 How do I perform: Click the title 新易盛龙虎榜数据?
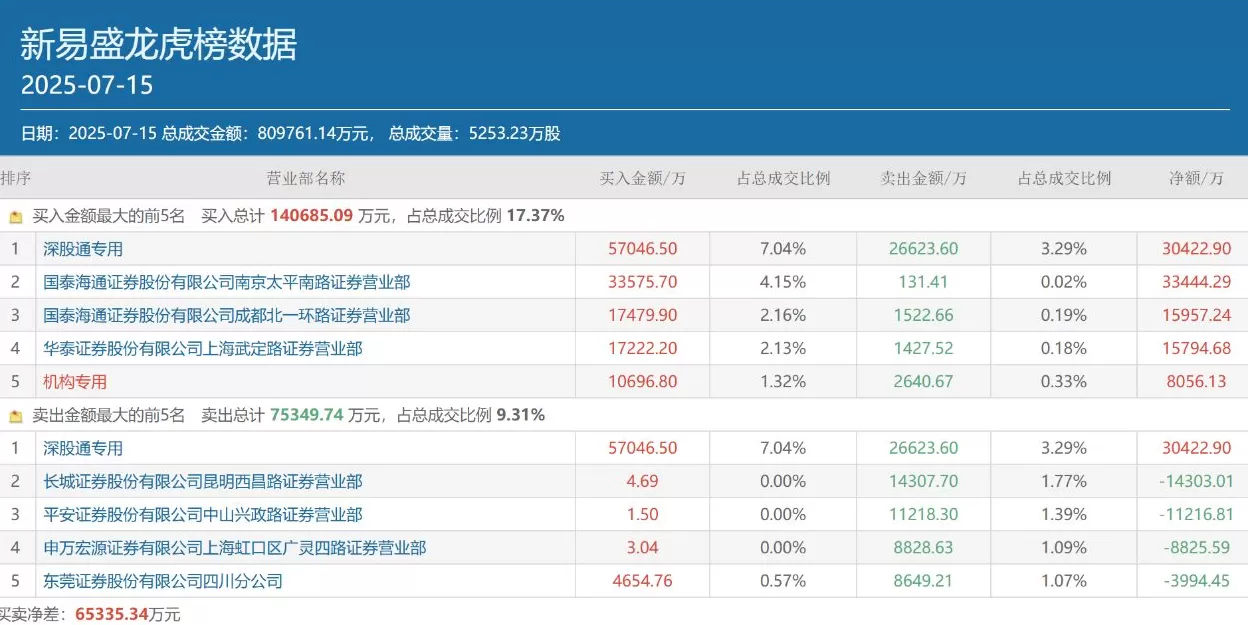pyautogui.click(x=159, y=44)
